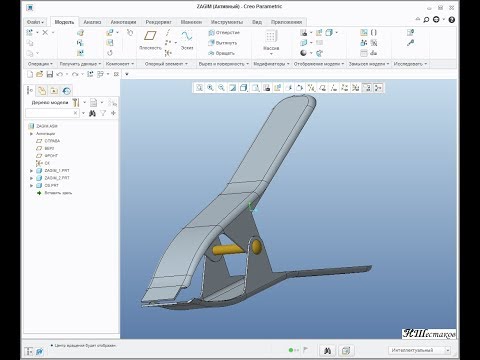Switch to the Инструменты ribbon tab

tap(227, 22)
